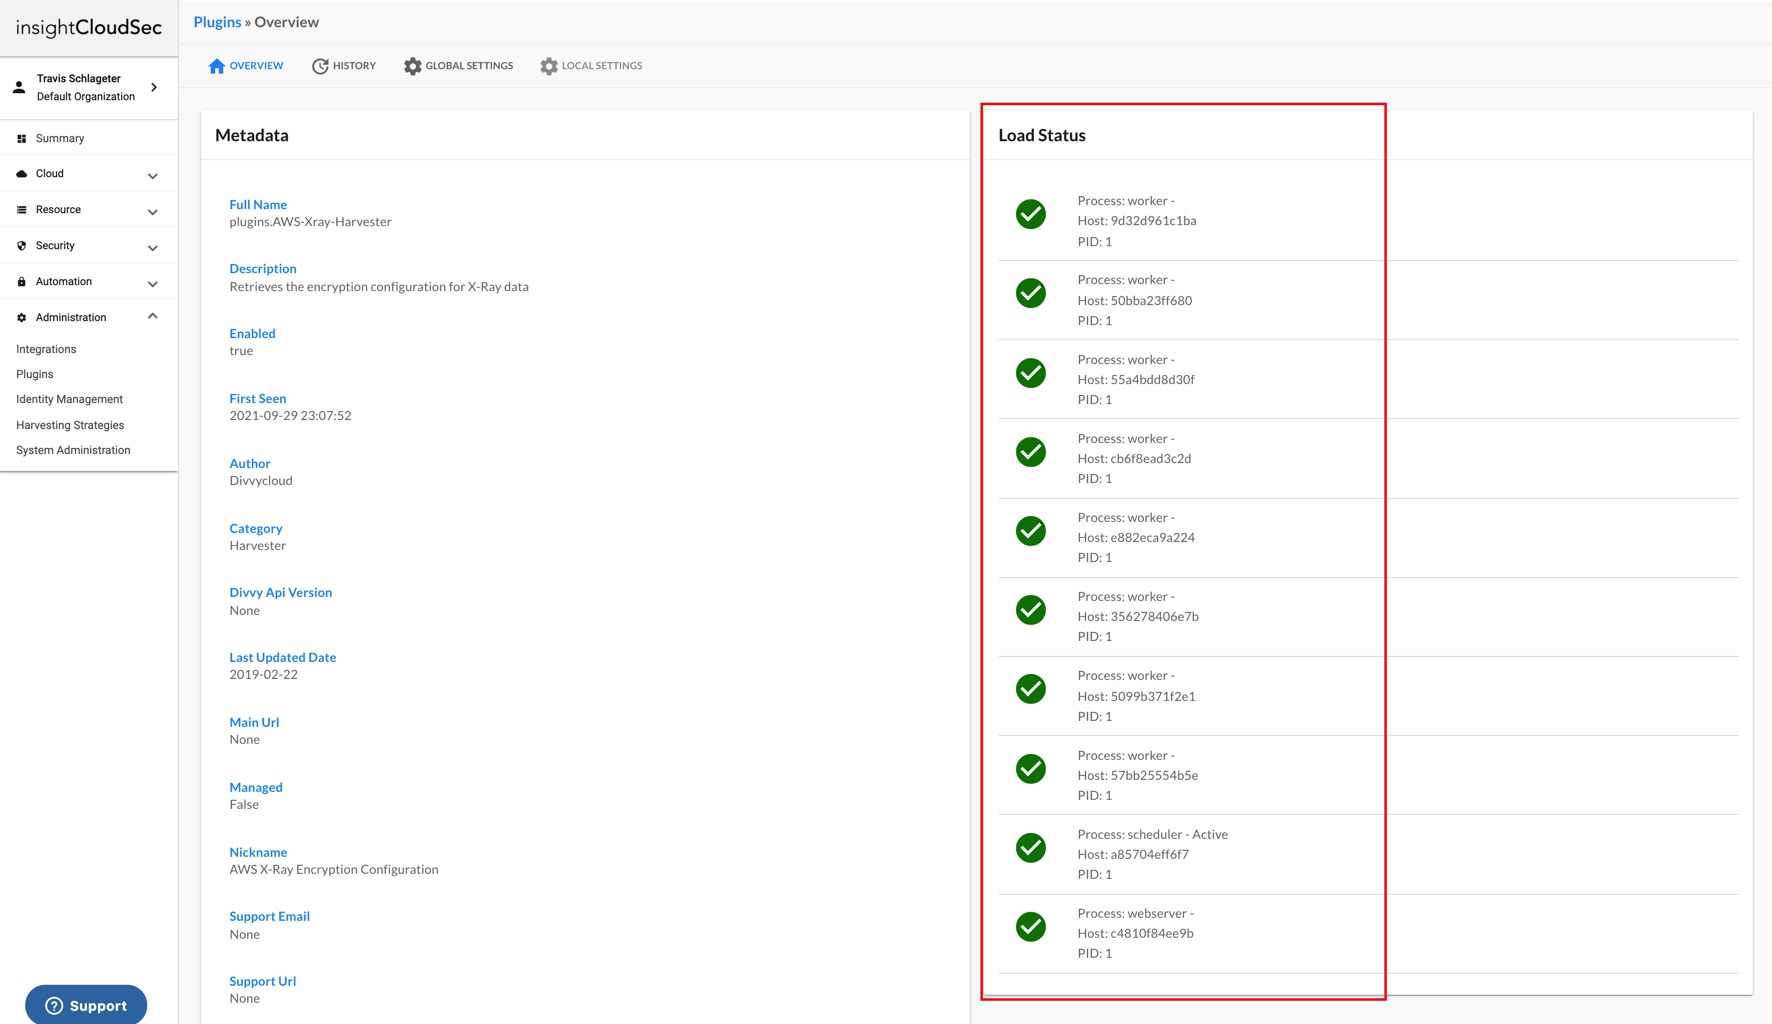Open Integrations under Administration

coord(46,350)
